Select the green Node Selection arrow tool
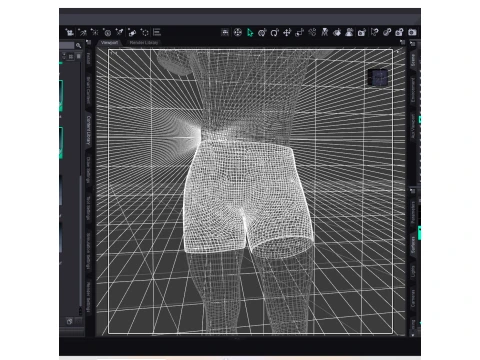Image resolution: width=480 pixels, height=360 pixels. point(250,32)
